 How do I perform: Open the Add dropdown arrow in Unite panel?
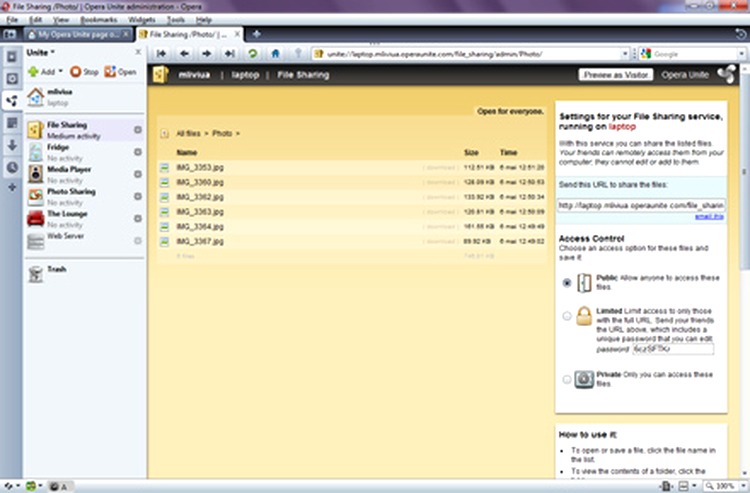click(x=61, y=72)
